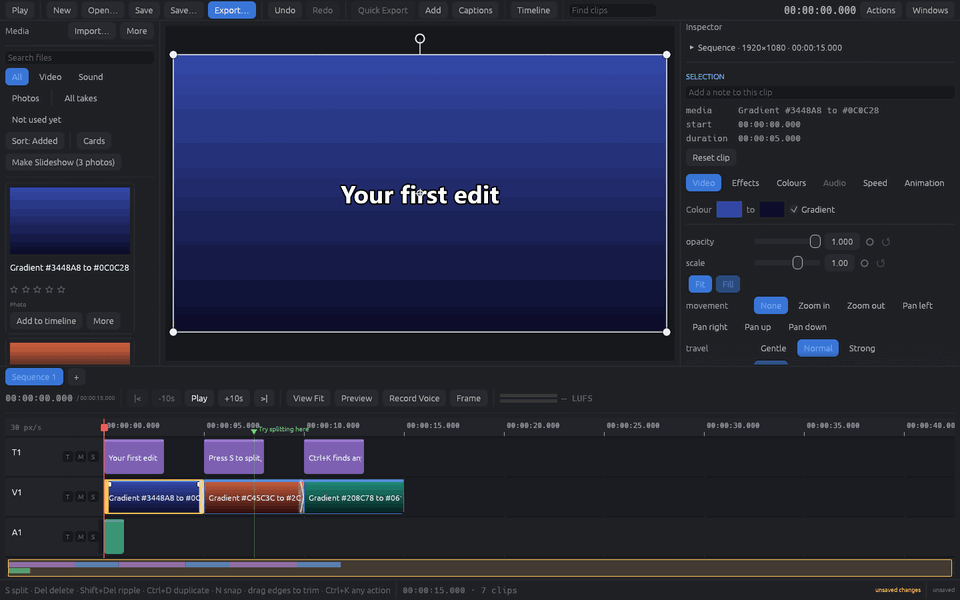Reset opacity with its circular arrow

click(885, 242)
